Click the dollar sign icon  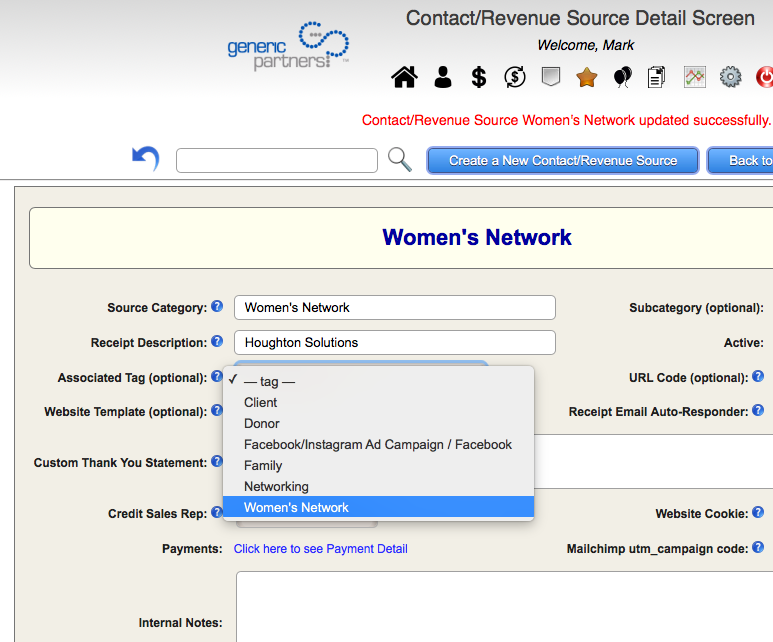(x=479, y=77)
